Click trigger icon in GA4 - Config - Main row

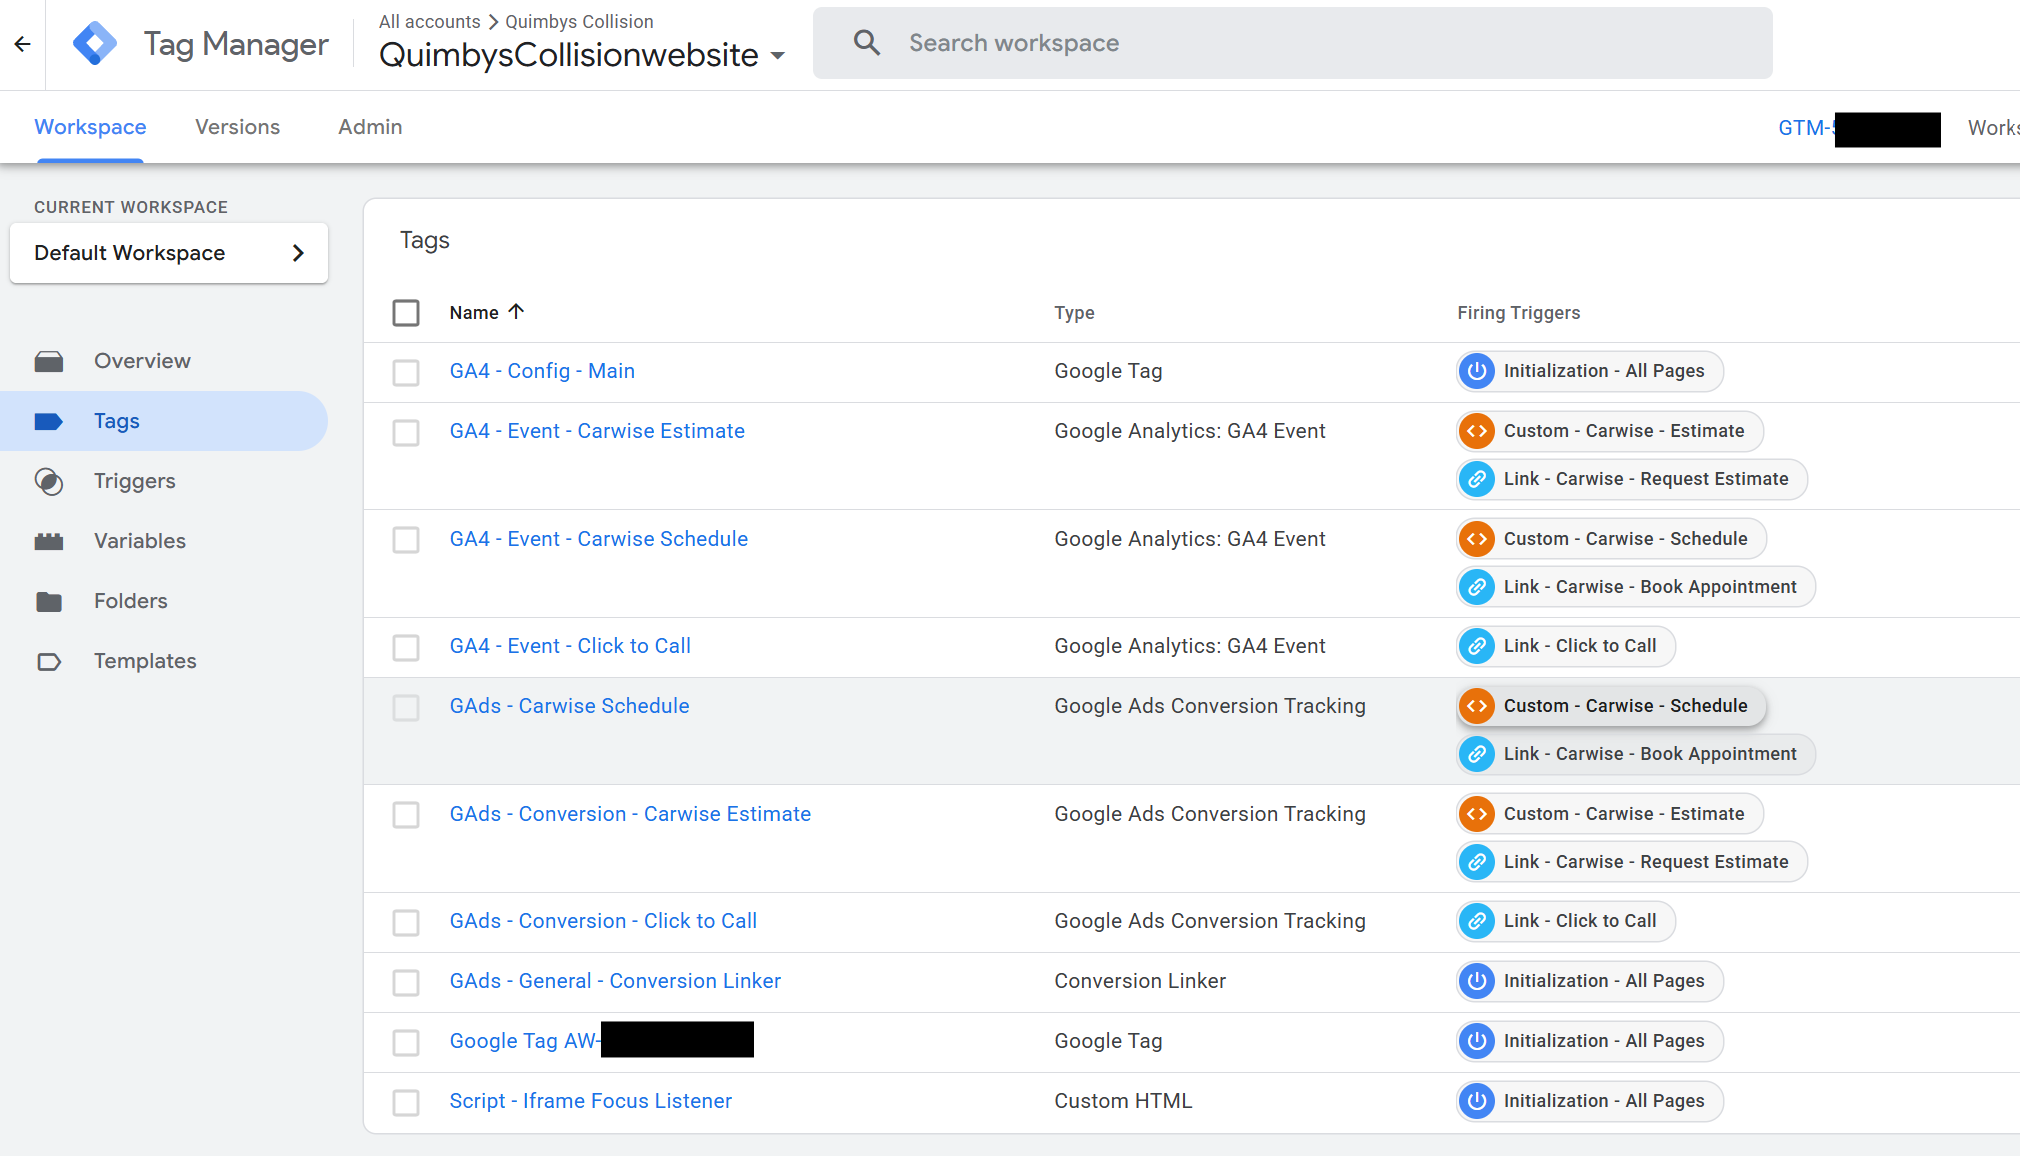tap(1476, 371)
